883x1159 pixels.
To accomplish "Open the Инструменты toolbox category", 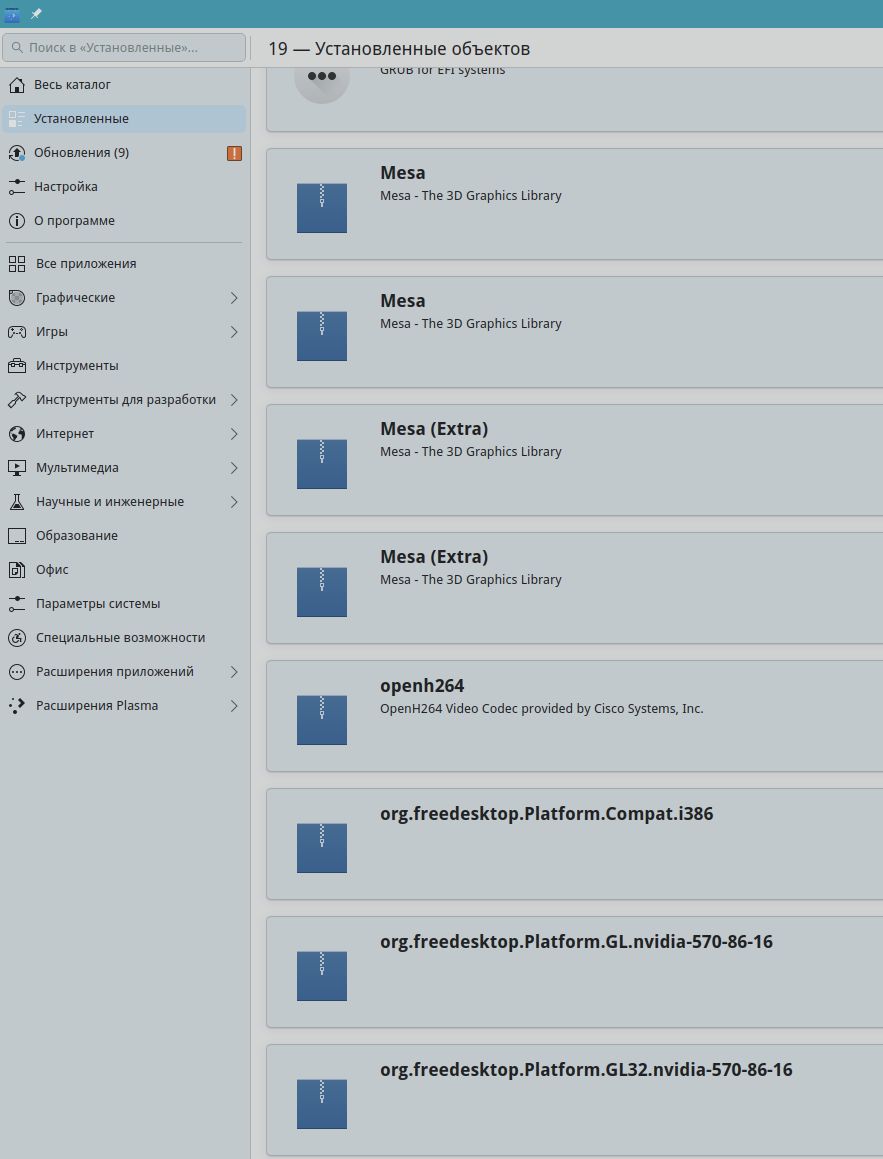I will click(x=124, y=365).
